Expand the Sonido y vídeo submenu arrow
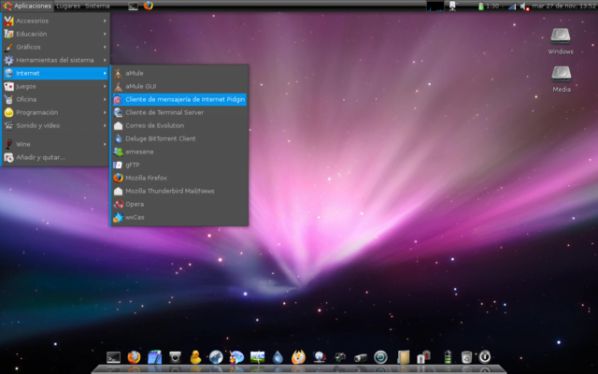The height and width of the screenshot is (374, 598). coord(105,125)
